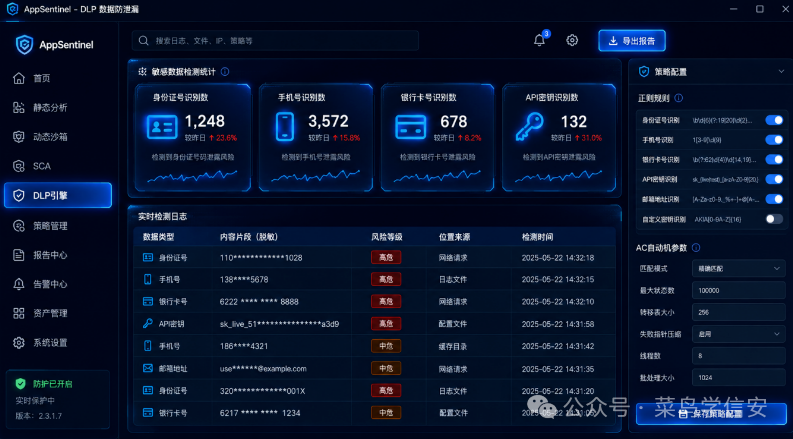
Task: Click info icon beside 正则规则
Action: [679, 98]
